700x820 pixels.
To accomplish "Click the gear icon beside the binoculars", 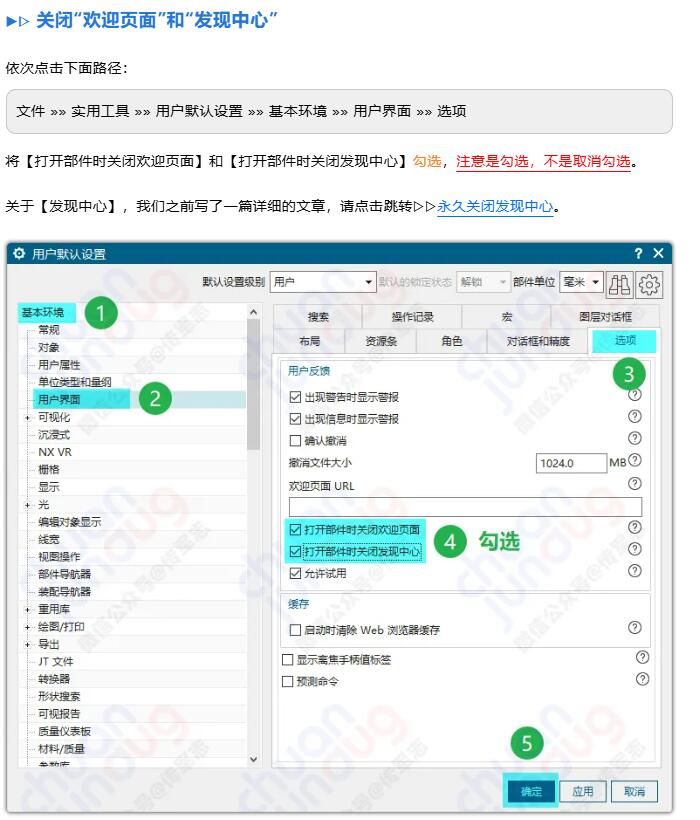I will pos(650,283).
